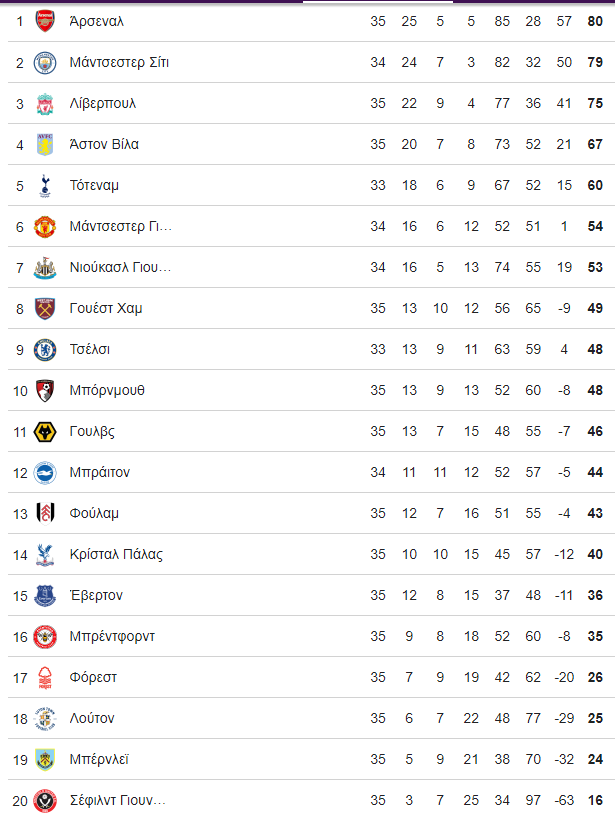Click the Manchester United crest
Image resolution: width=615 pixels, height=819 pixels.
pos(45,227)
